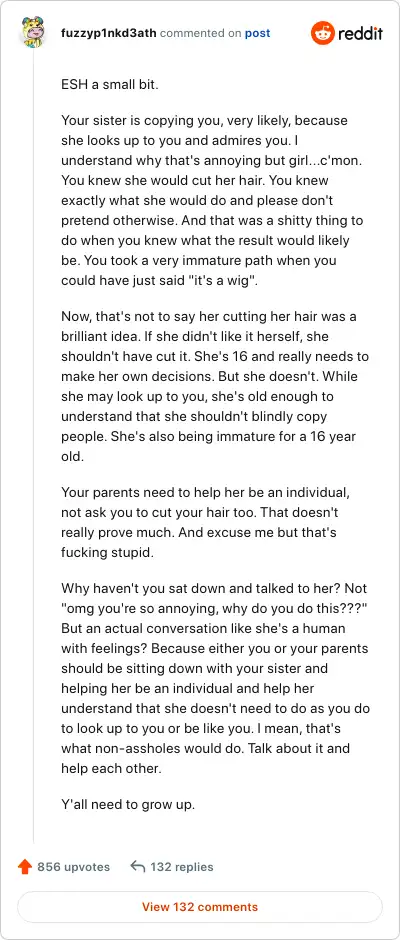The width and height of the screenshot is (400, 940).
Task: Open fuzzyp1nkd3ath's avatar image
Action: [x=33, y=34]
